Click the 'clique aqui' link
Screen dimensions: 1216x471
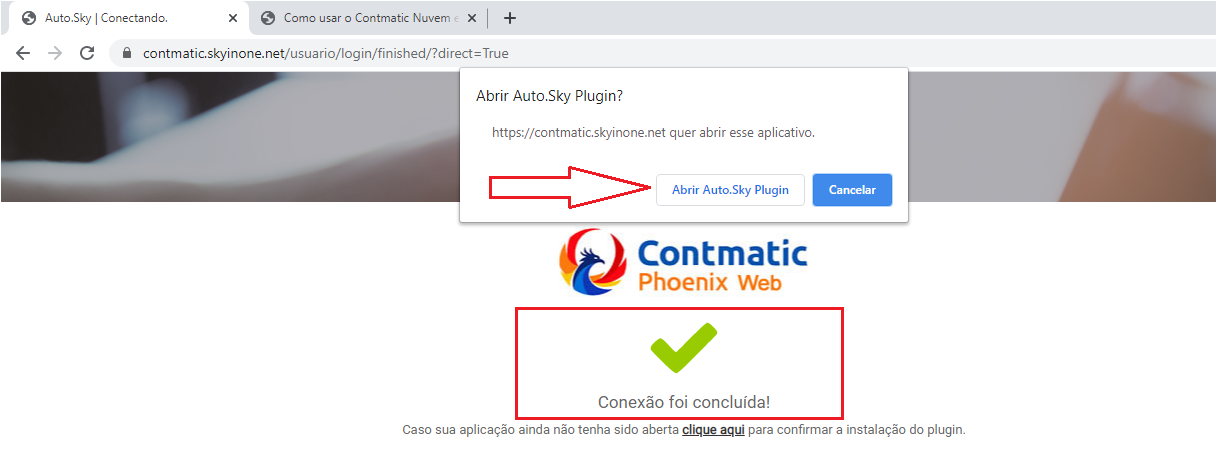click(713, 430)
